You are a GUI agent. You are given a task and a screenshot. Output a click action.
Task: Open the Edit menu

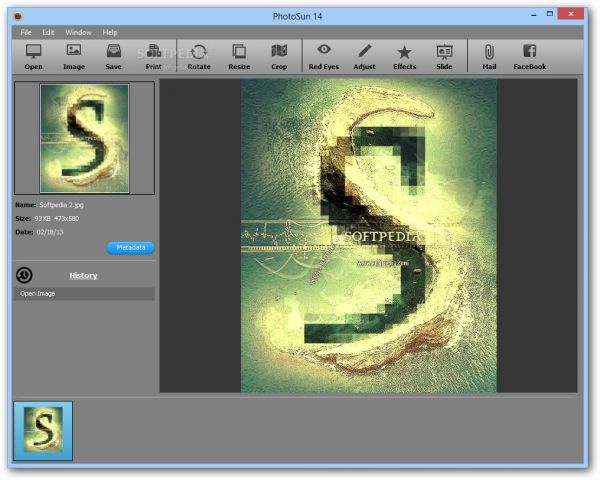coord(48,33)
